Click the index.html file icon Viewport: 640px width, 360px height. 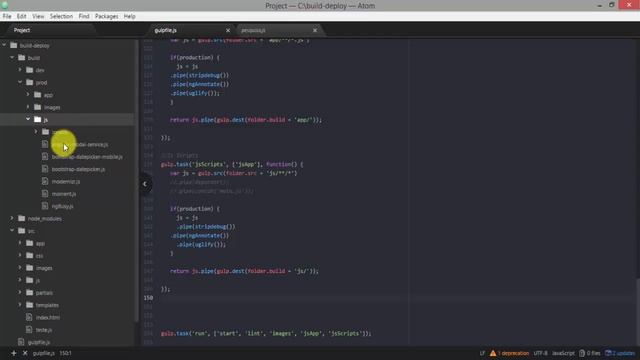pyautogui.click(x=29, y=317)
